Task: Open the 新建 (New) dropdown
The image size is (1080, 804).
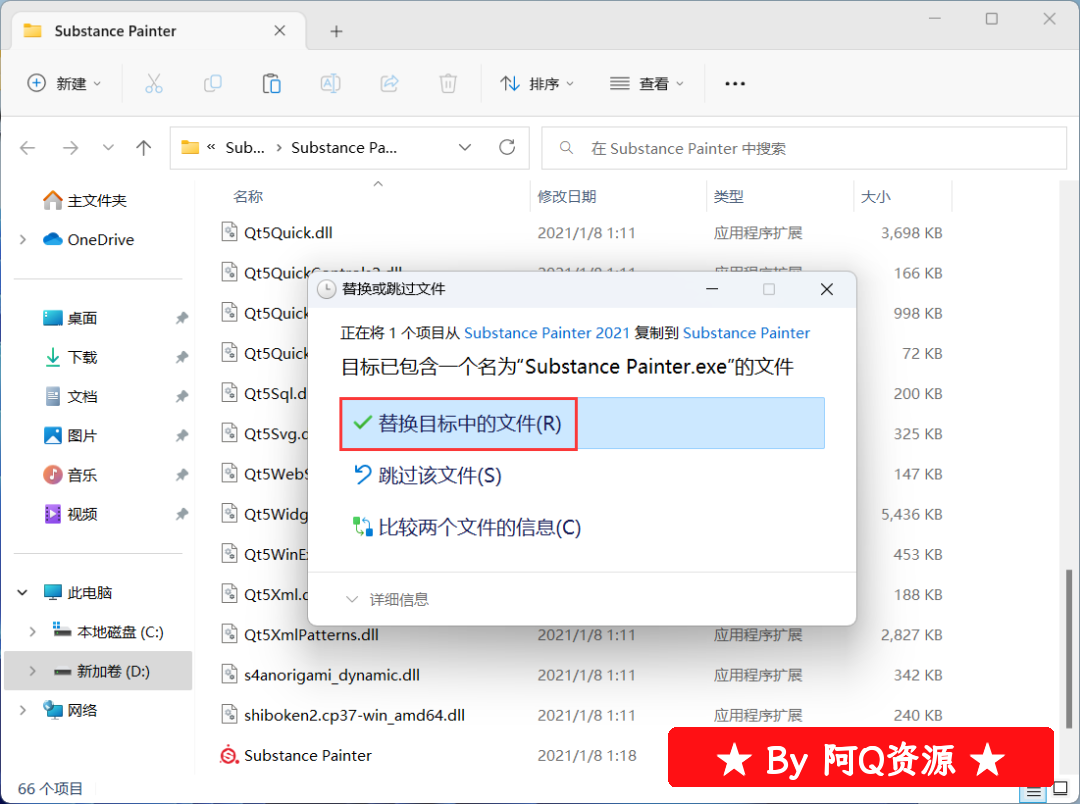Action: (65, 84)
